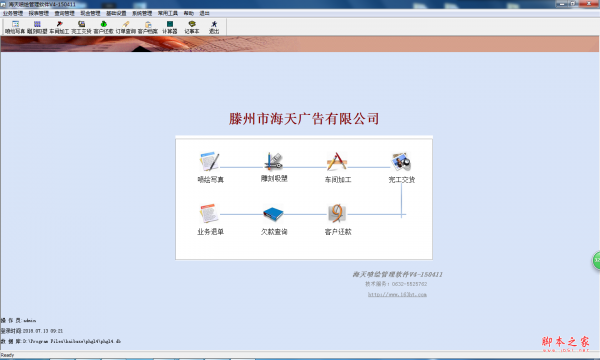600x360 pixels.
Task: Open 业务退单 in the workflow panel
Action: 210,219
